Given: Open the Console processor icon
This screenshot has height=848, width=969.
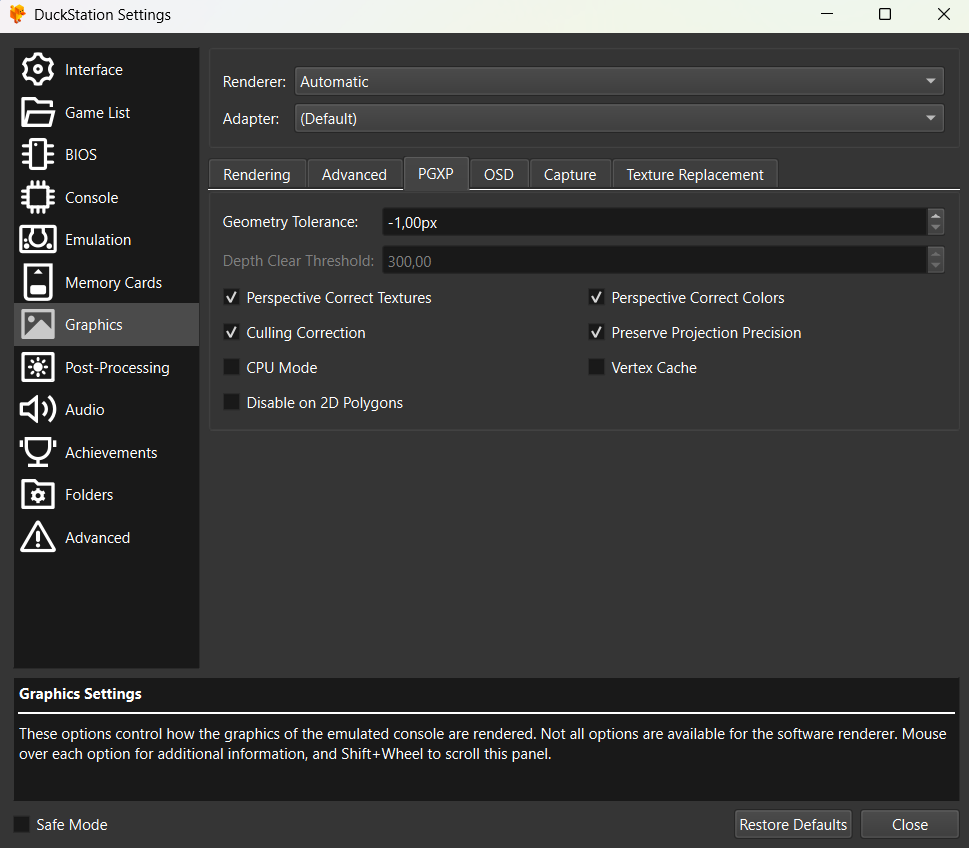Looking at the screenshot, I should [38, 197].
